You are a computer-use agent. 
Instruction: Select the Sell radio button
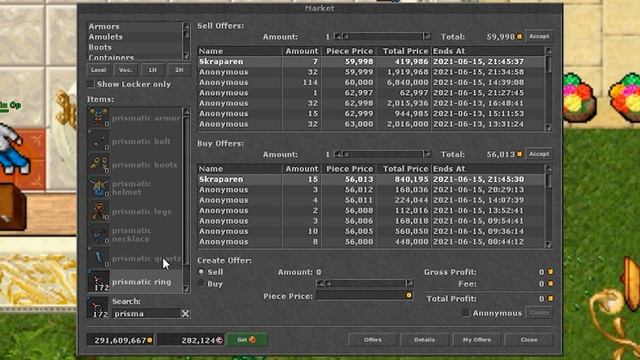201,271
